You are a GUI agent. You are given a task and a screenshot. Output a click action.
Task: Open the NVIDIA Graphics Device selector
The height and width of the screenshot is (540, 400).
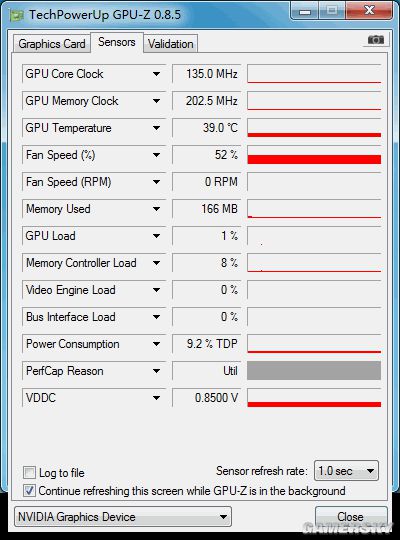click(x=123, y=517)
